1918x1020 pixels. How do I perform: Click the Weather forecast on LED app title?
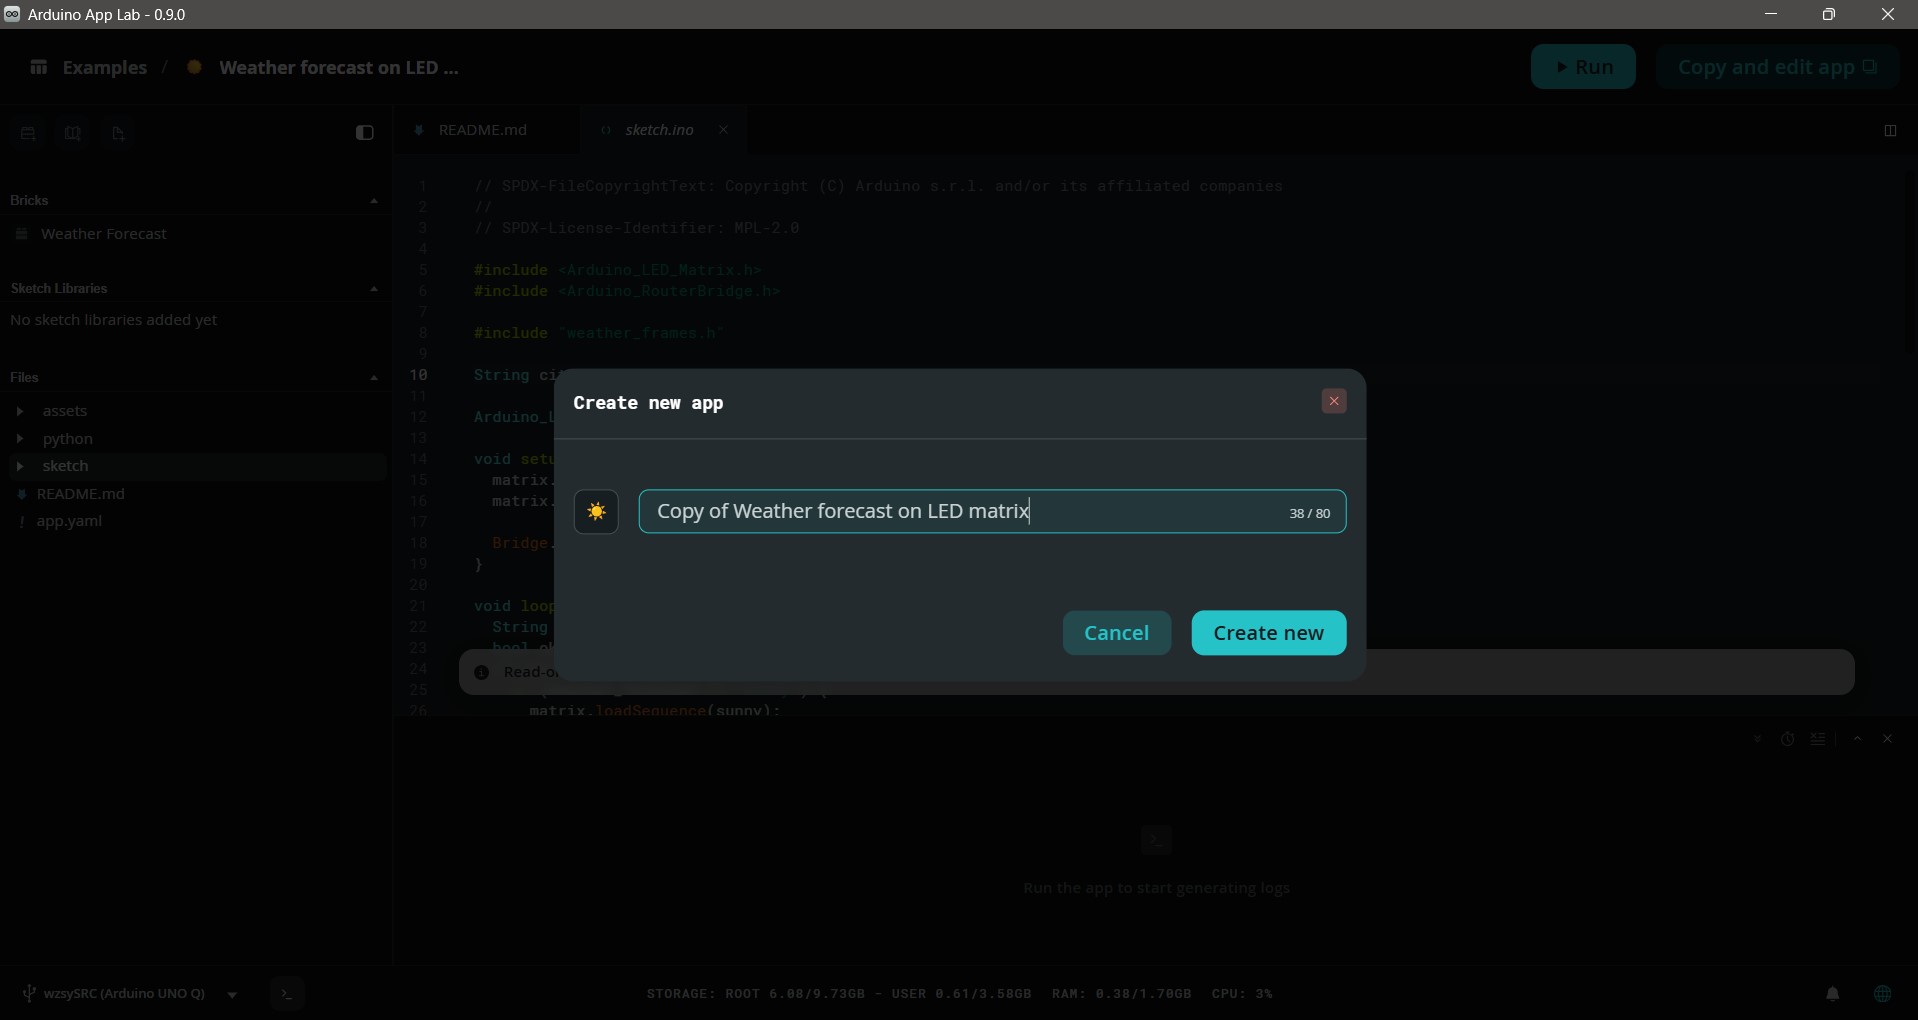[x=339, y=68]
